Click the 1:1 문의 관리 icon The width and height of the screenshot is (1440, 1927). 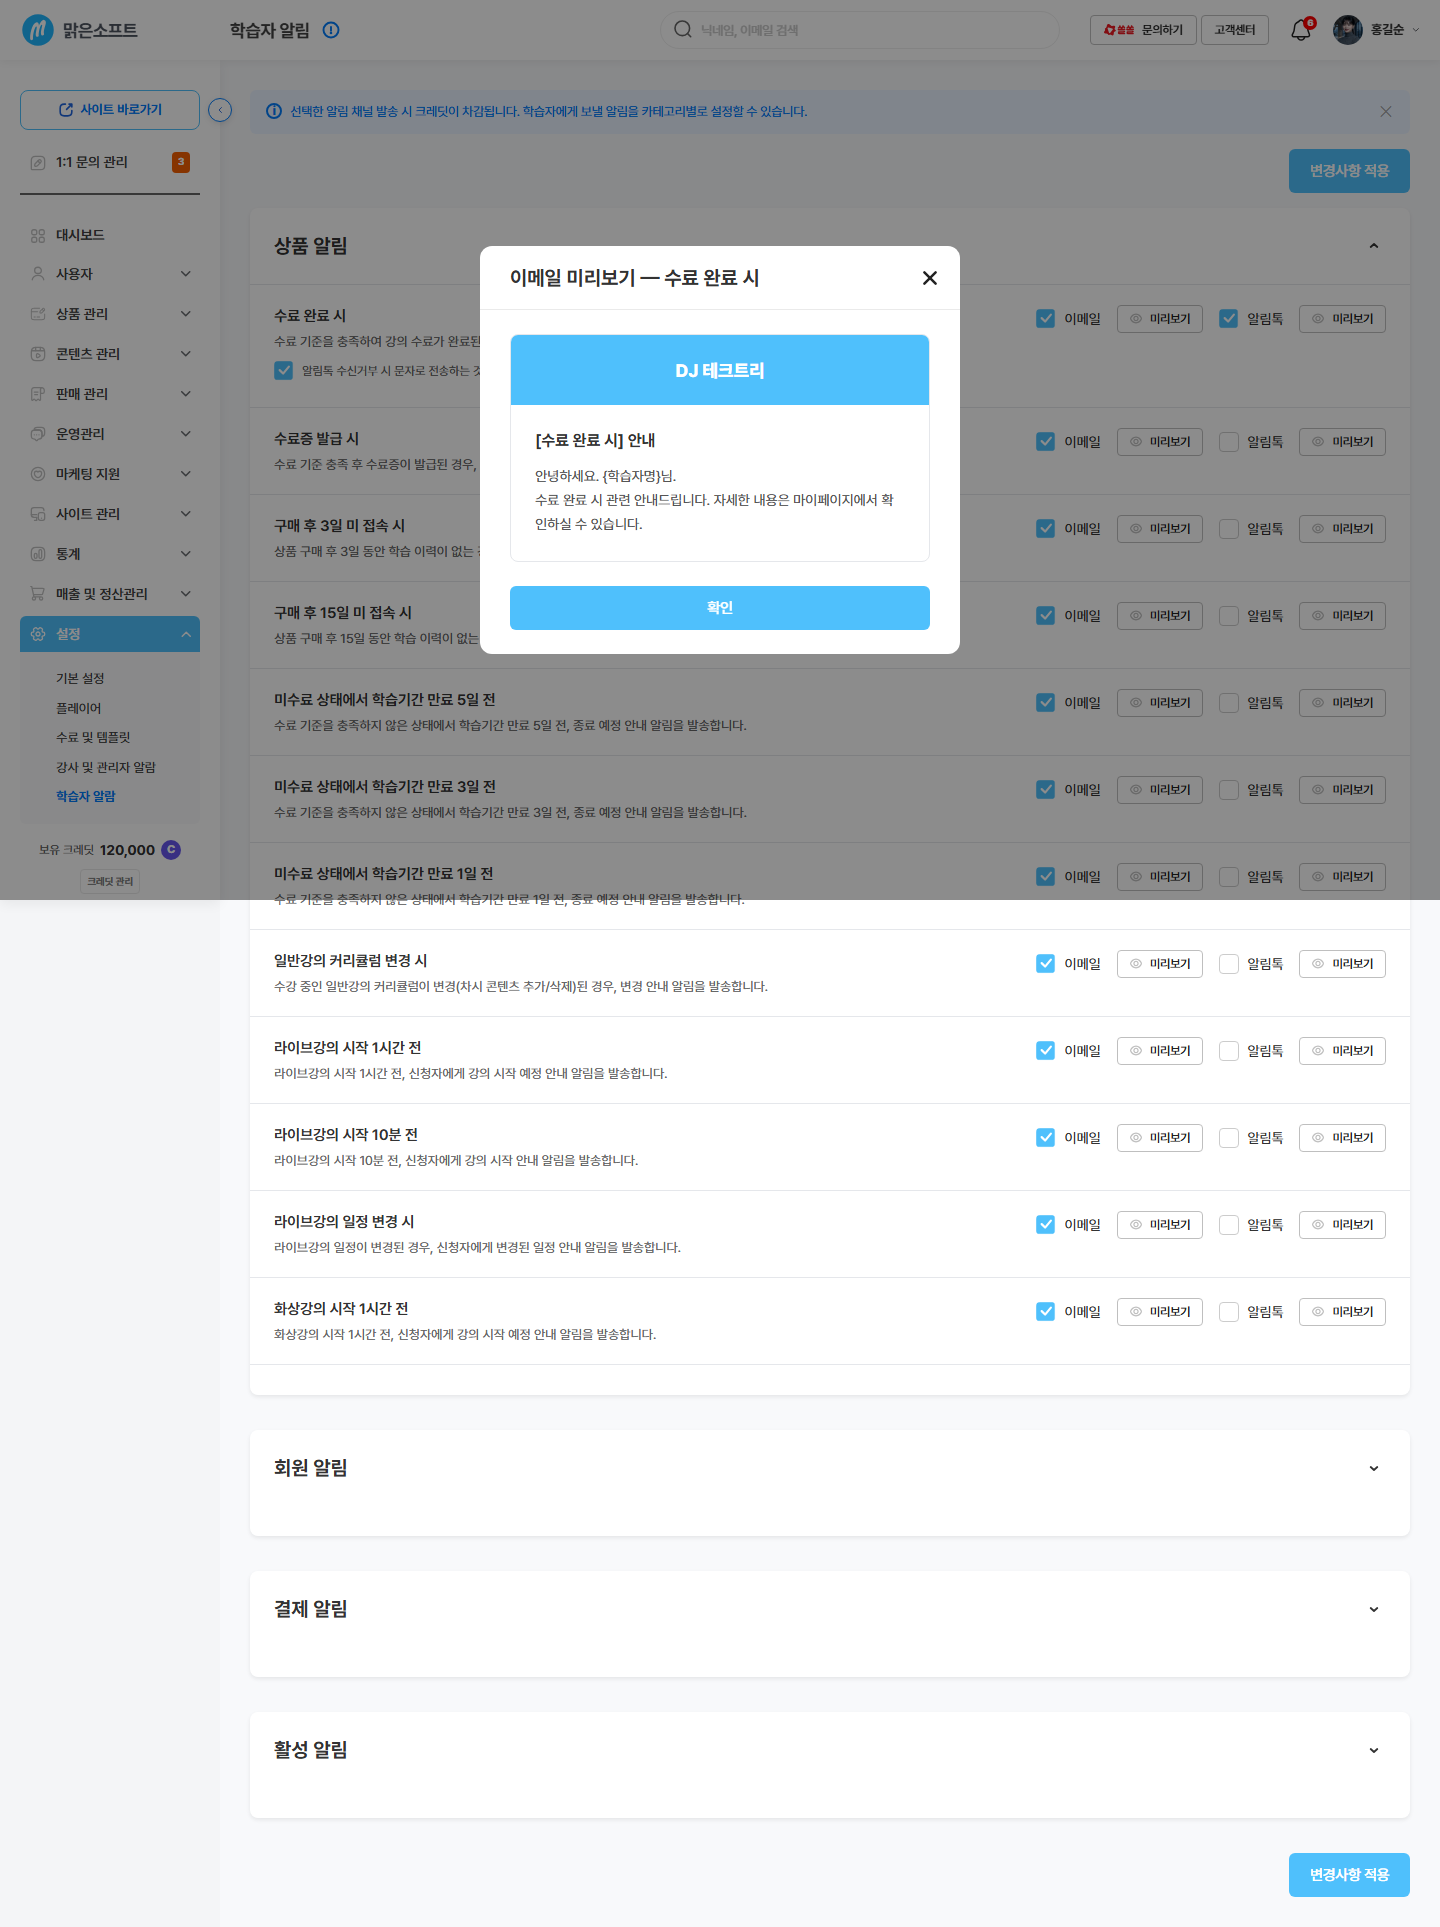(x=38, y=162)
